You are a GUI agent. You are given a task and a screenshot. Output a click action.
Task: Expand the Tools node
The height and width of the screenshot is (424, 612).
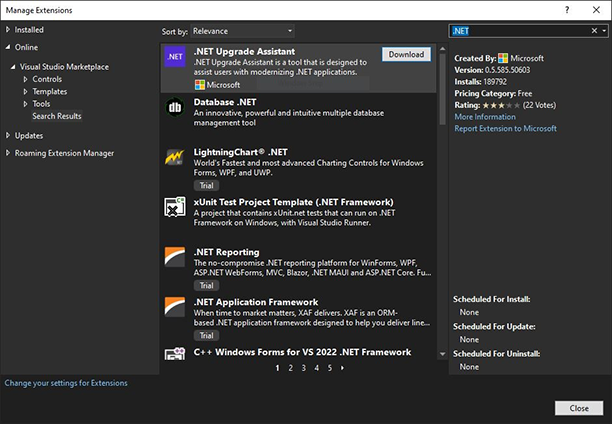click(x=25, y=104)
